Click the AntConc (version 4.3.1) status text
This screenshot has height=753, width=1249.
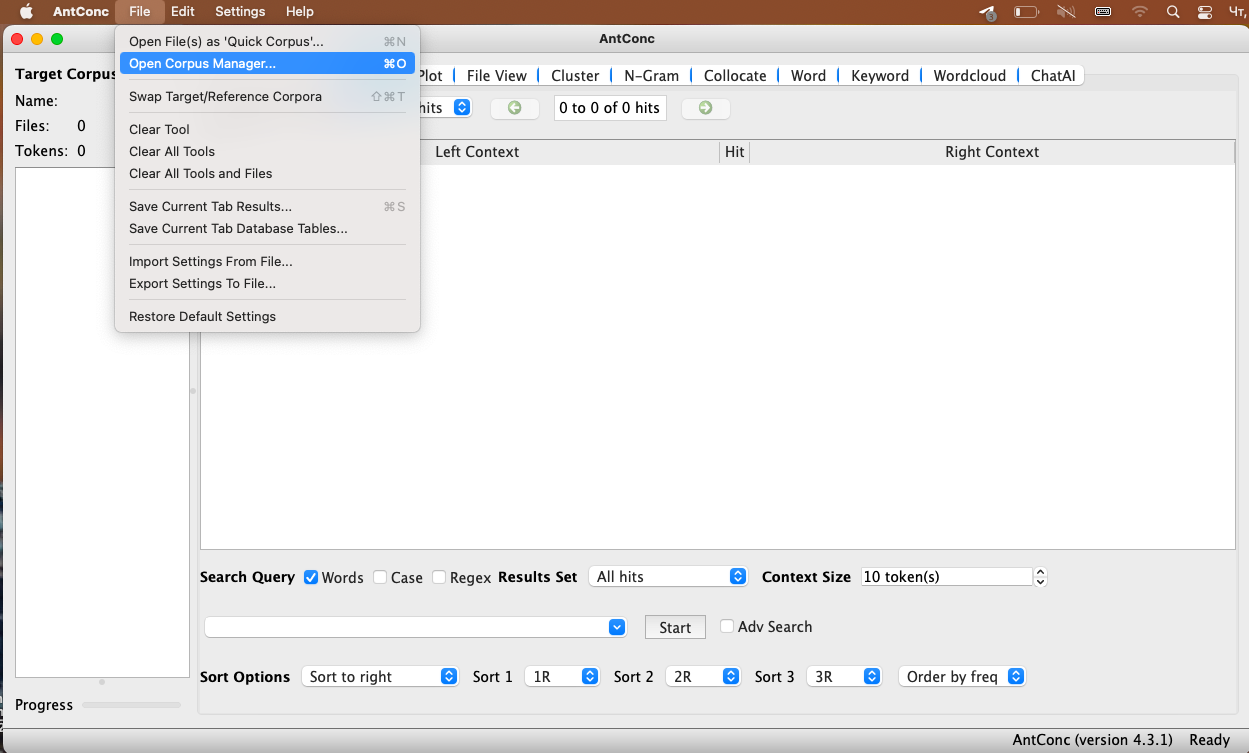click(1092, 740)
